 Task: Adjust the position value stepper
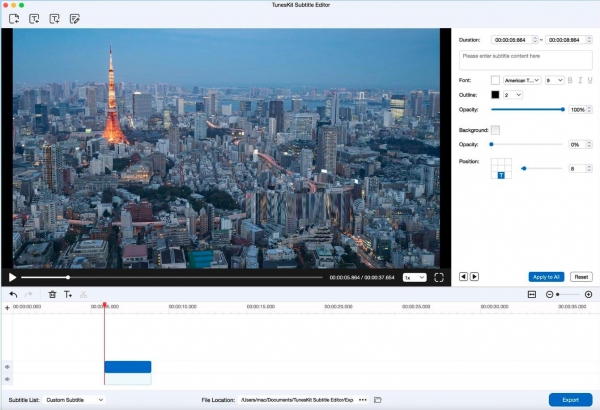coord(589,168)
